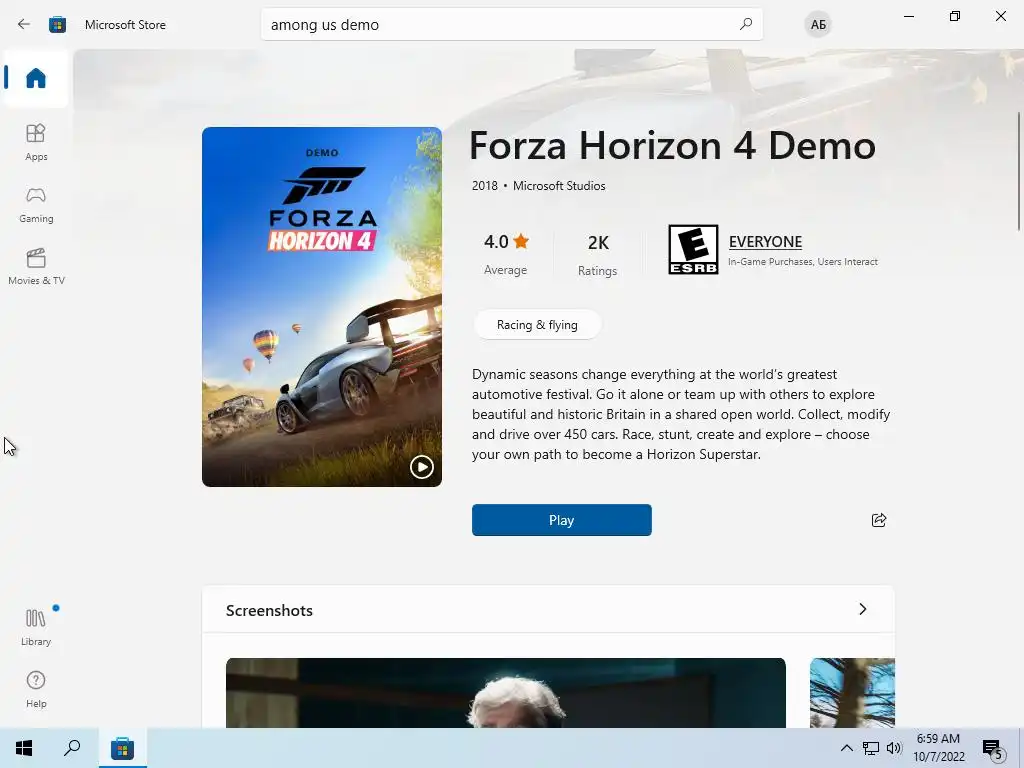Viewport: 1024px width, 768px height.
Task: Open the Movies & TV section
Action: click(x=36, y=266)
